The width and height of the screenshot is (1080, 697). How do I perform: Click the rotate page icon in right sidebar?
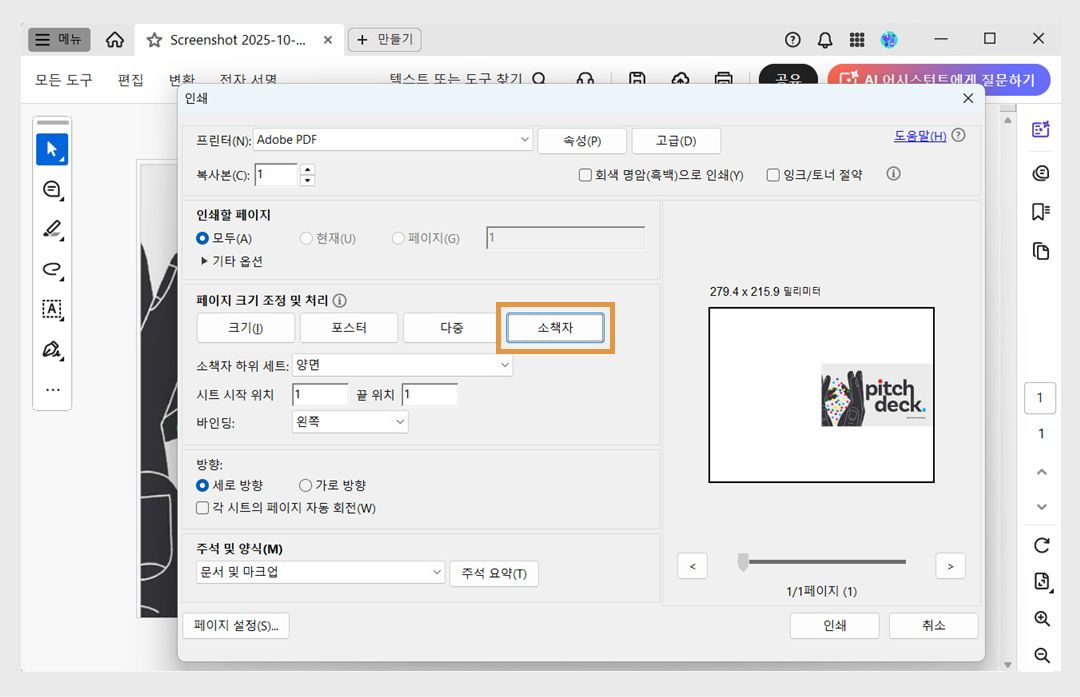tap(1041, 545)
